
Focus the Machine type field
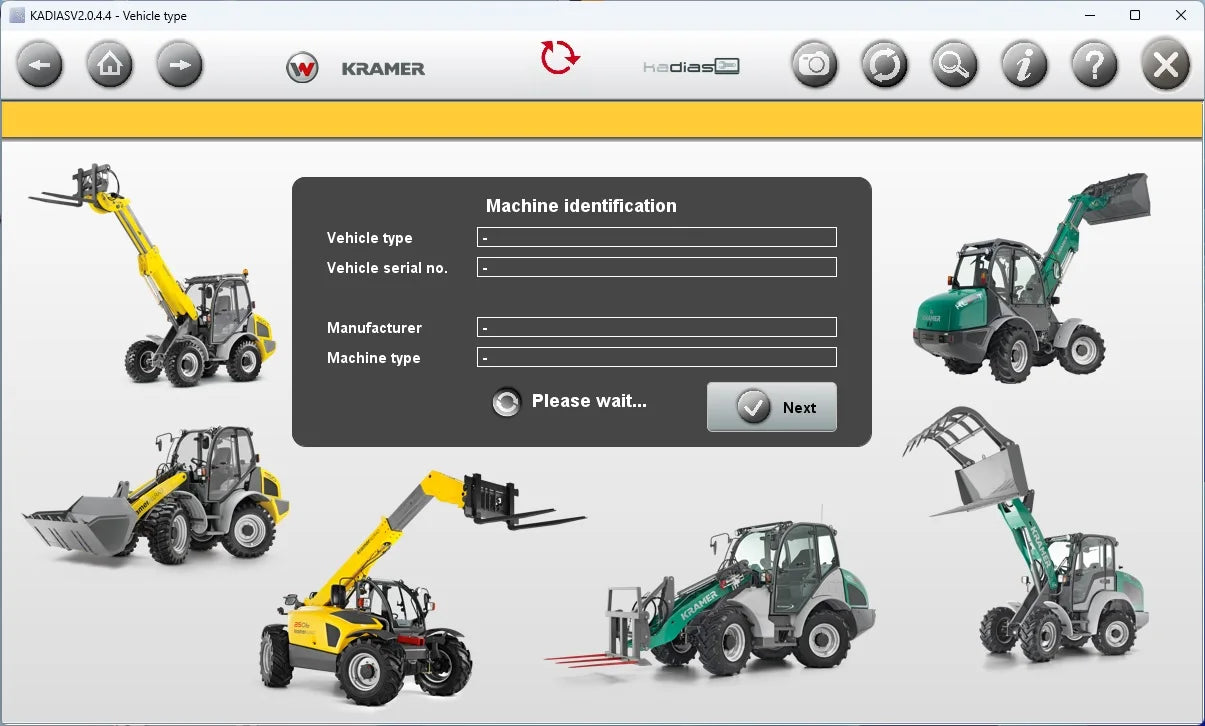pyautogui.click(x=656, y=358)
